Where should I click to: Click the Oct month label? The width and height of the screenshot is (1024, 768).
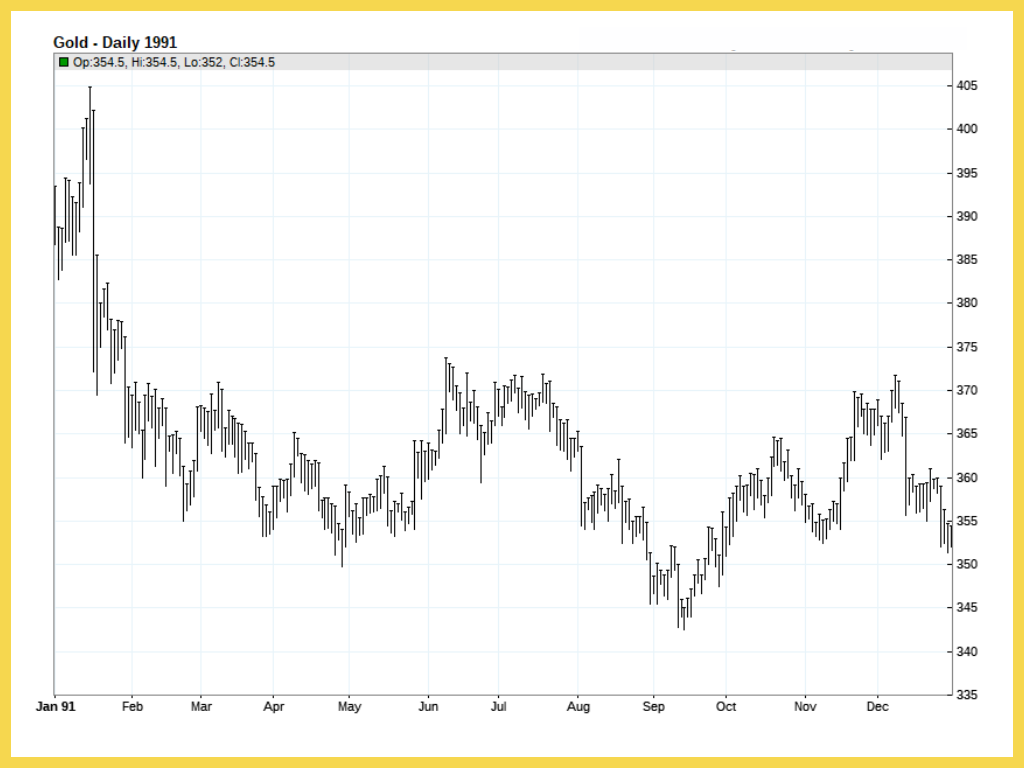tap(726, 707)
